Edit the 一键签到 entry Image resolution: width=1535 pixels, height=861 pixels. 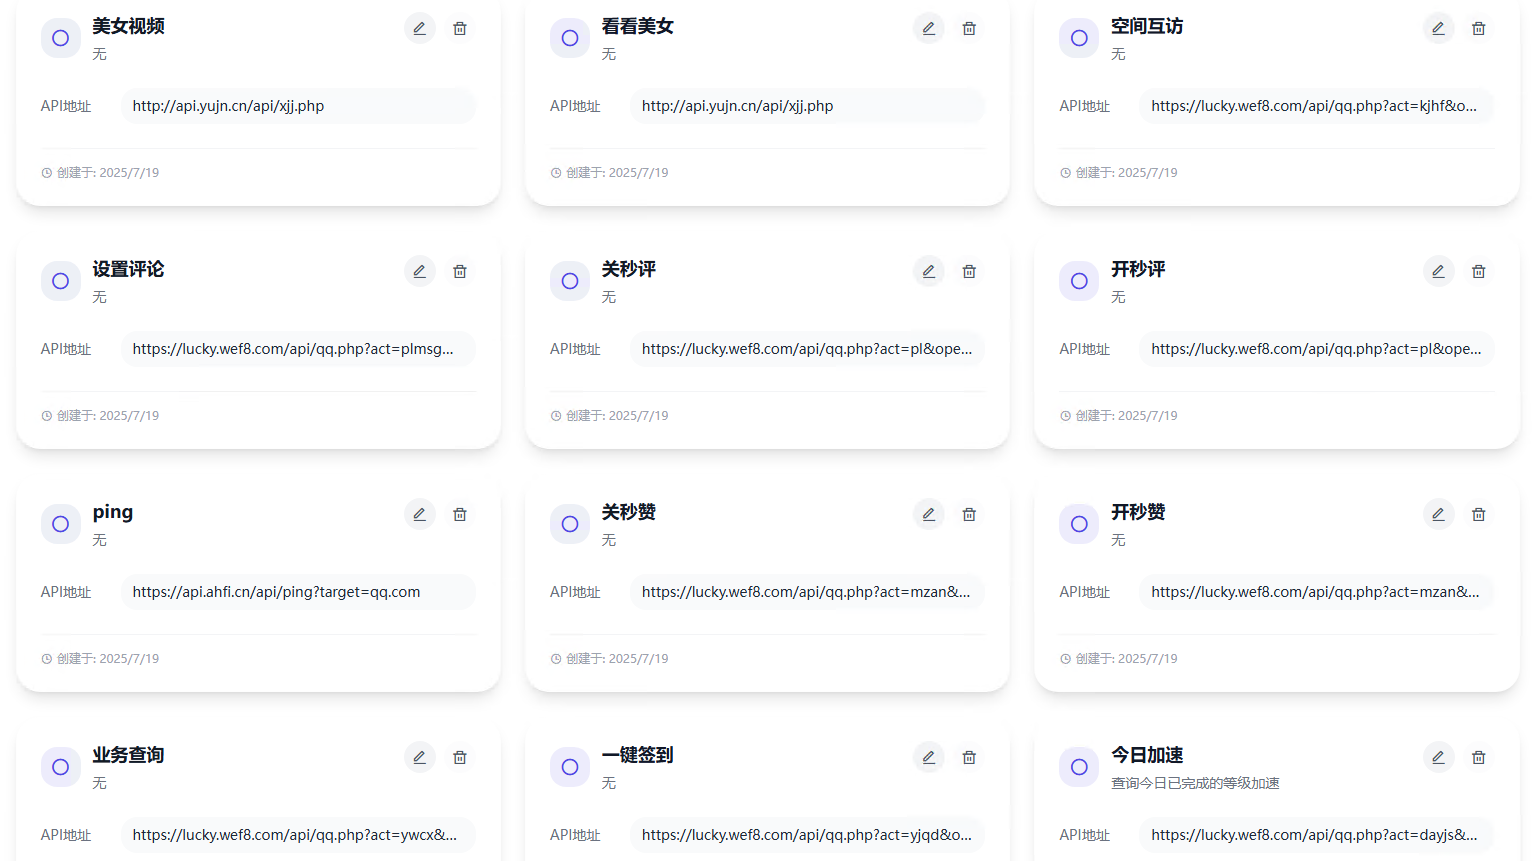(929, 758)
